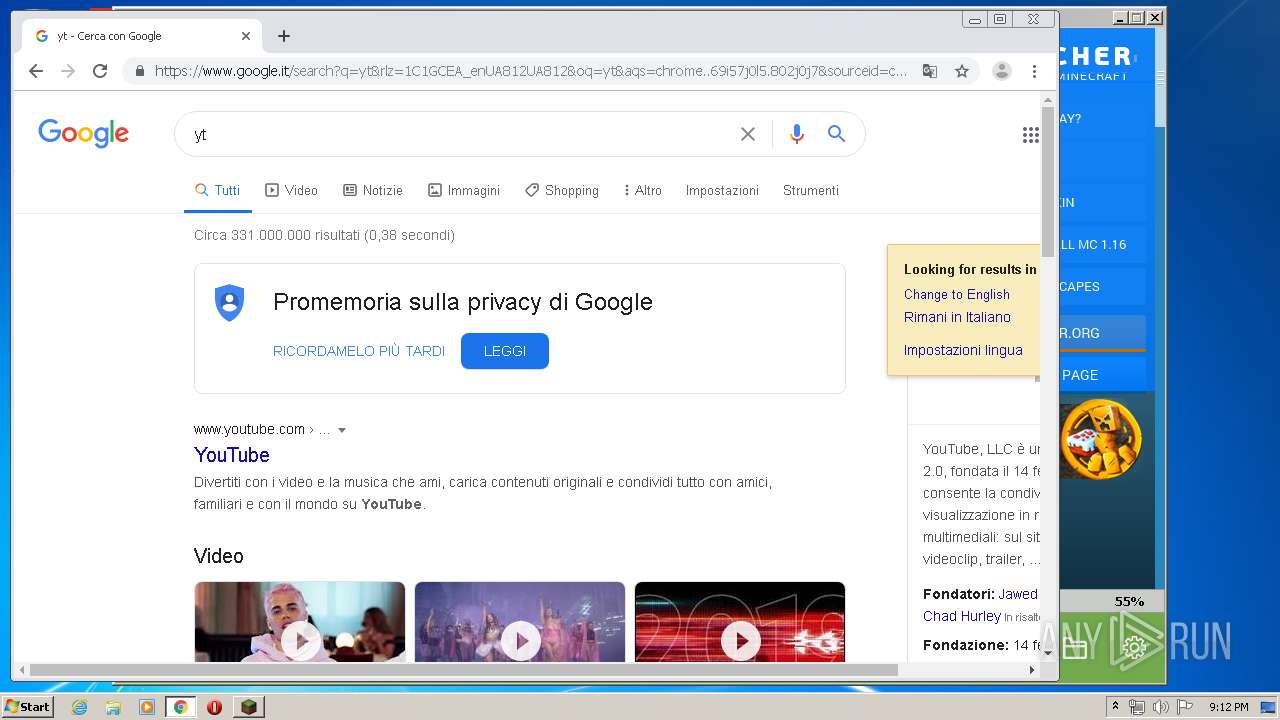Go forward using the browser forward arrow

pyautogui.click(x=68, y=71)
